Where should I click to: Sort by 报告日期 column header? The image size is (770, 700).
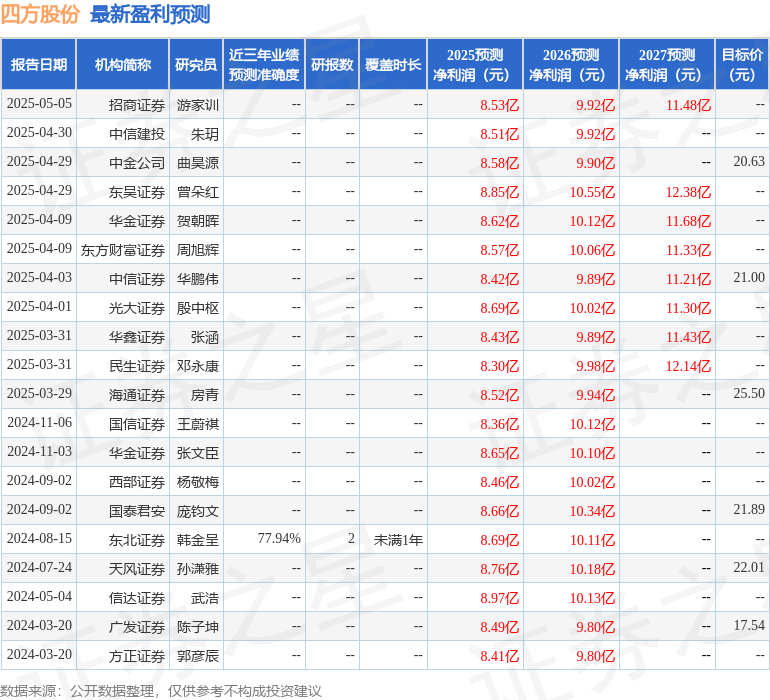tap(39, 65)
